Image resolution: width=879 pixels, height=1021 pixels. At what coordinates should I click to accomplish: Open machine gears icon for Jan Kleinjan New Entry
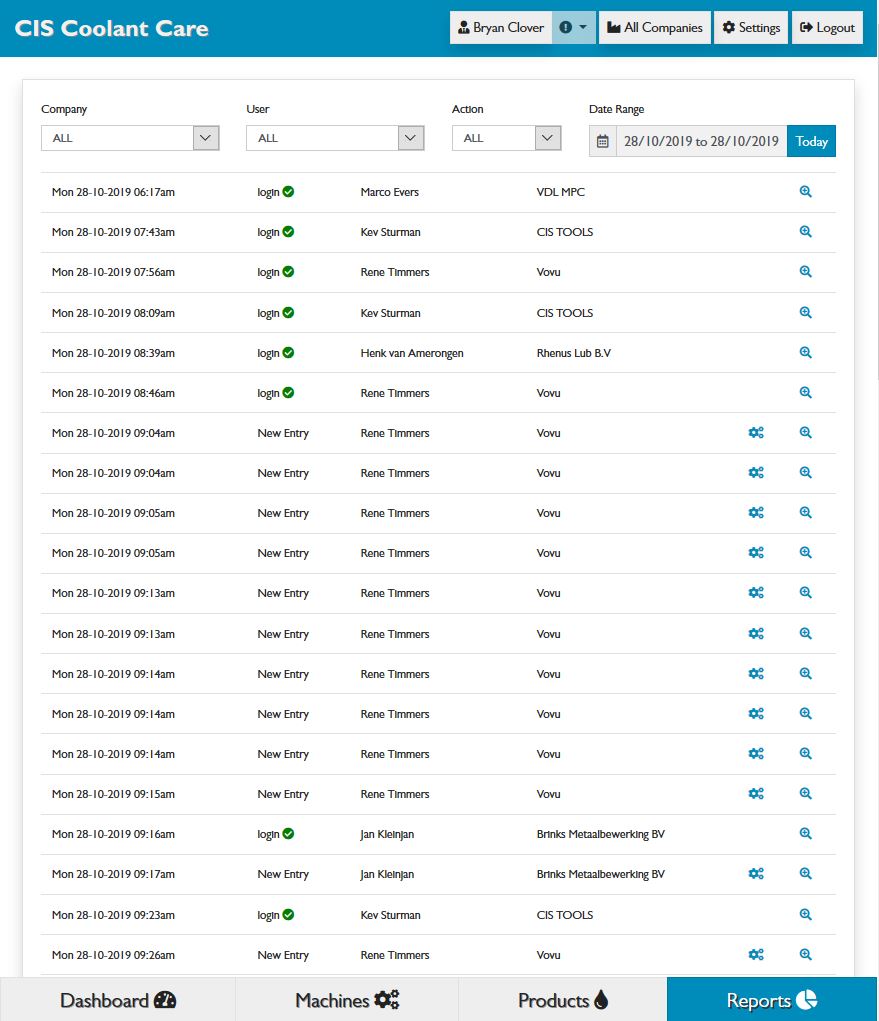pyautogui.click(x=756, y=874)
